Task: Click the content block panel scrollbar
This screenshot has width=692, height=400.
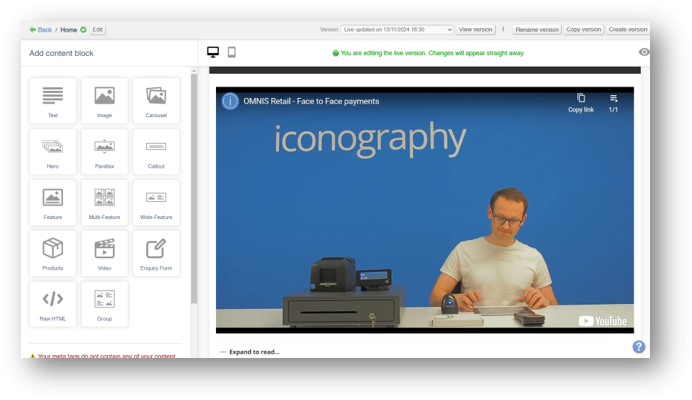Action: click(194, 189)
